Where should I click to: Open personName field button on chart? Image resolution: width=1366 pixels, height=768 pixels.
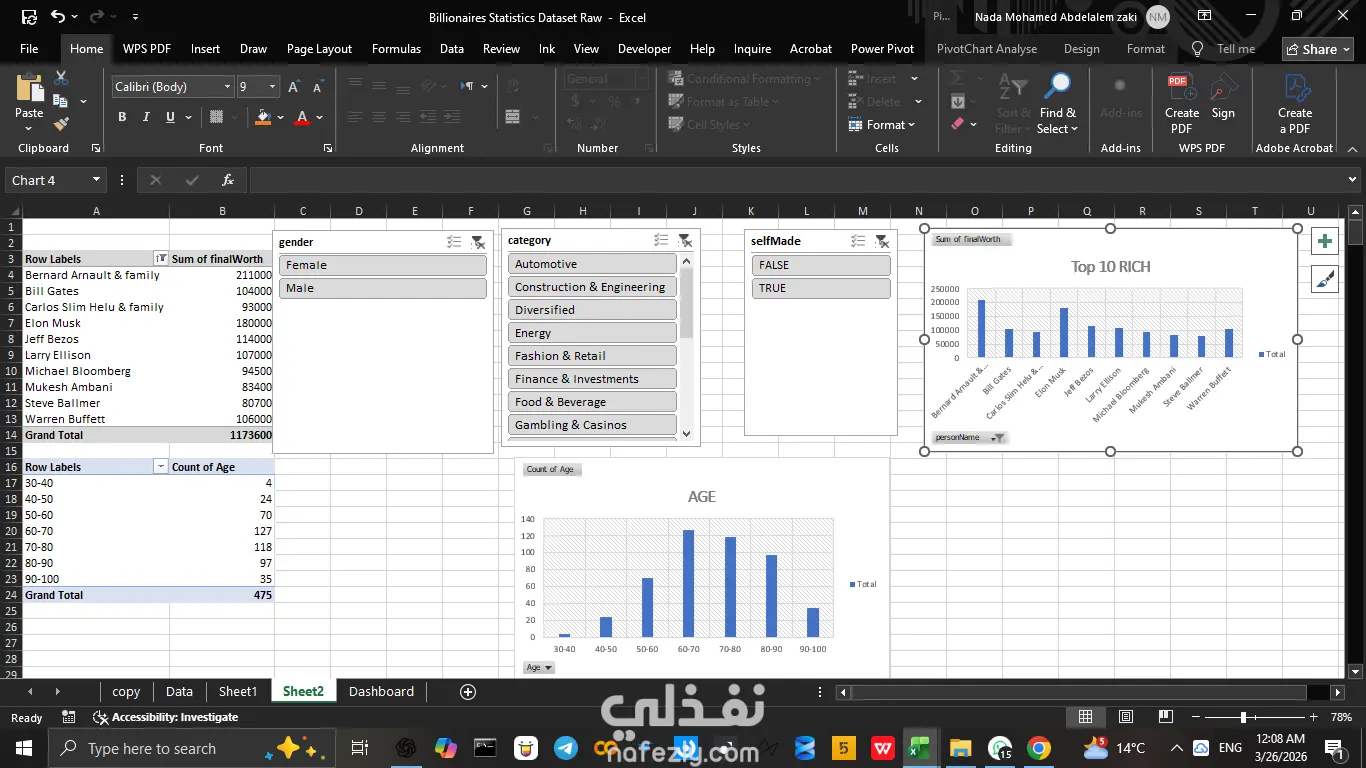(969, 438)
